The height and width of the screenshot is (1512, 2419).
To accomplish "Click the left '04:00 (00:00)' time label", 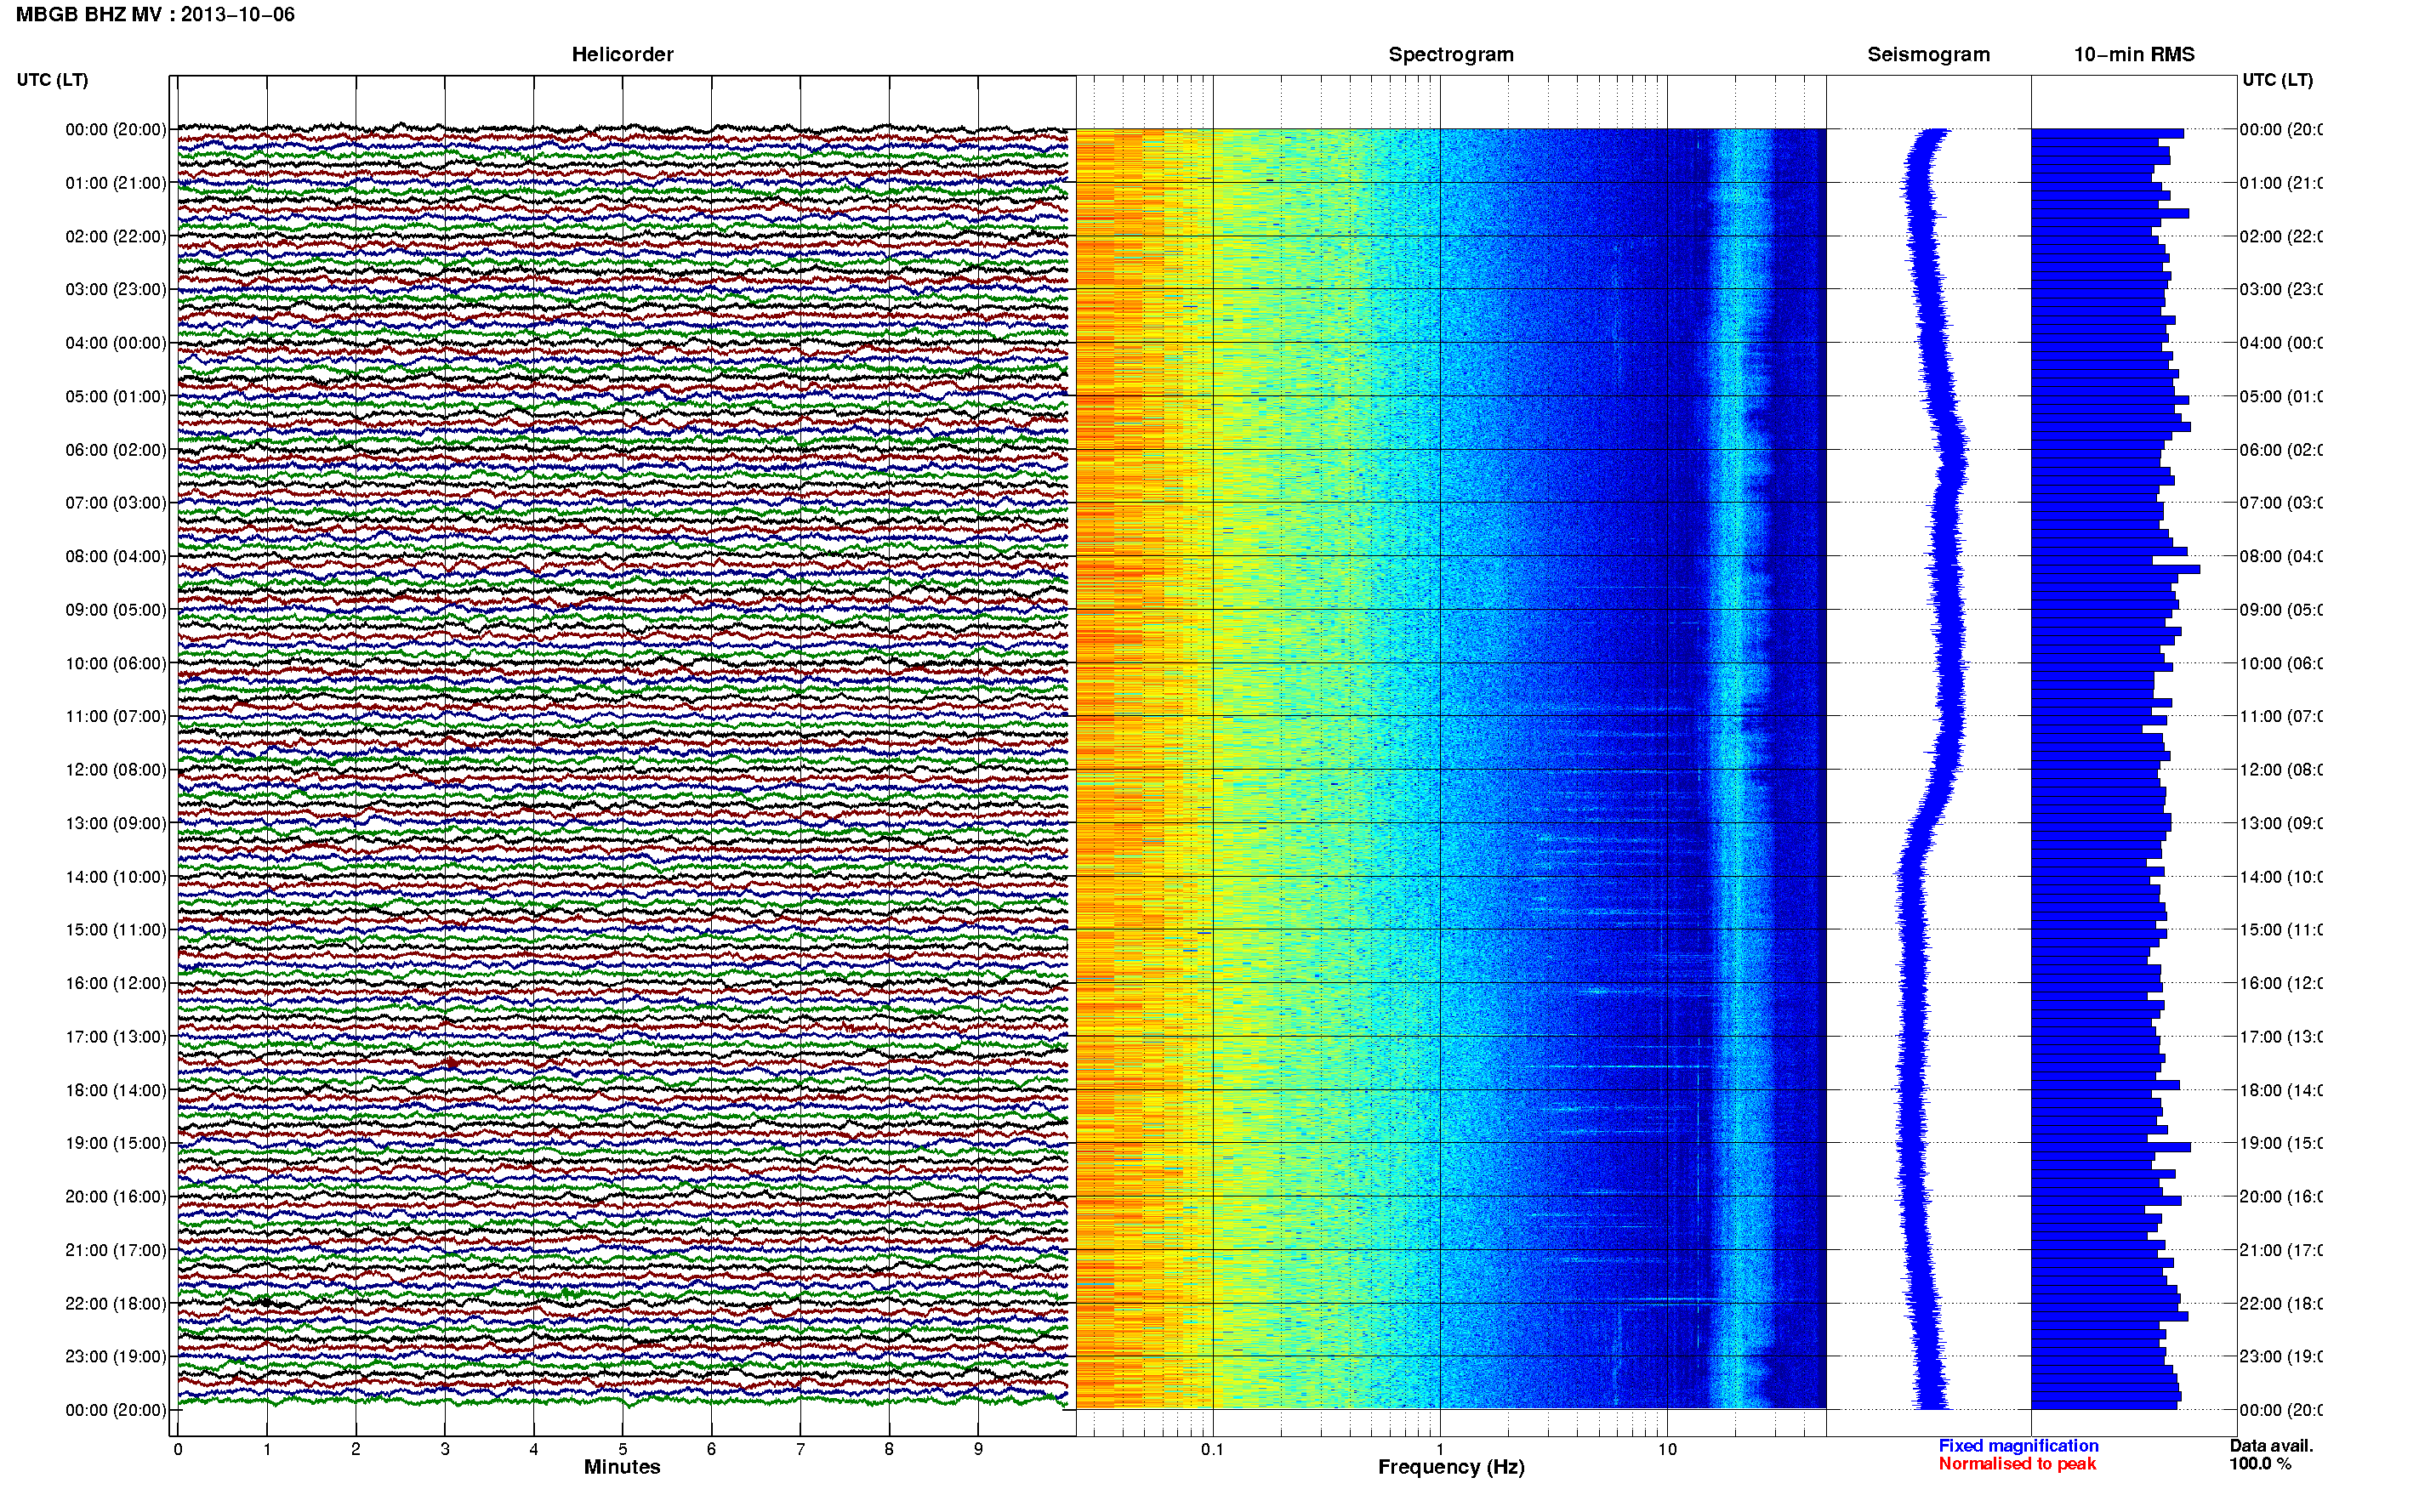I will click(116, 343).
